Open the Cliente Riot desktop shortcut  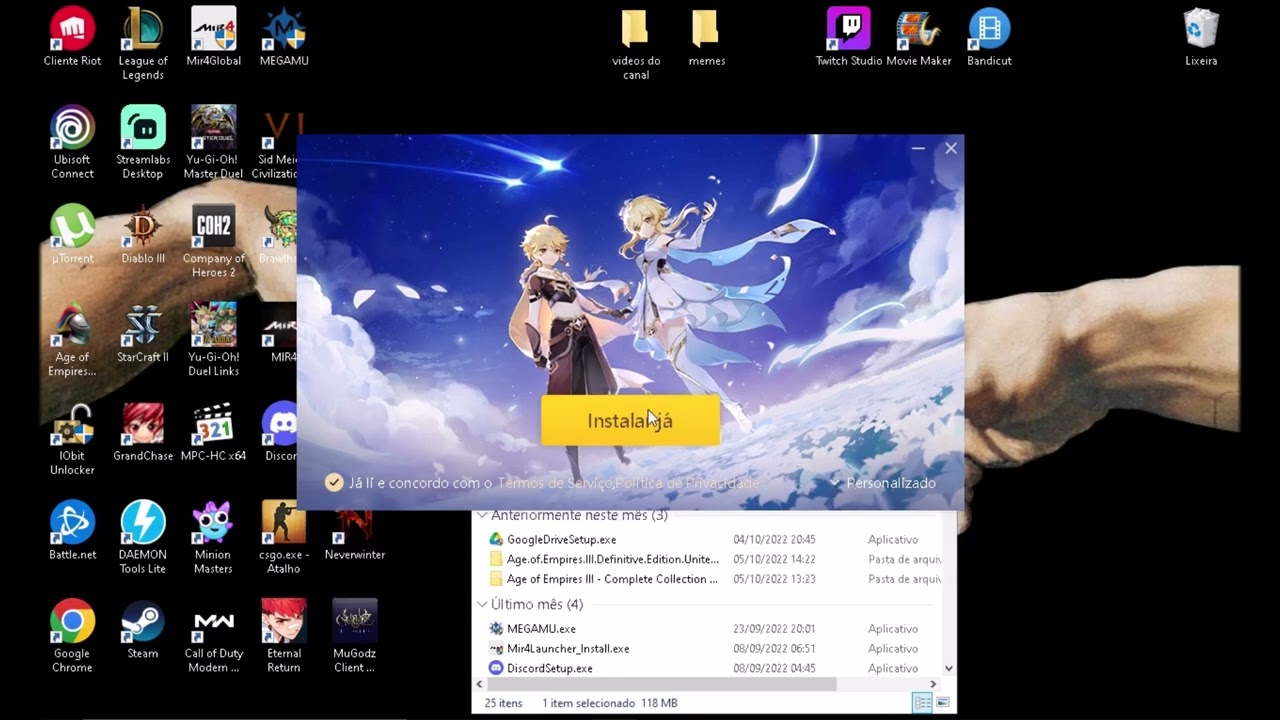[x=72, y=38]
